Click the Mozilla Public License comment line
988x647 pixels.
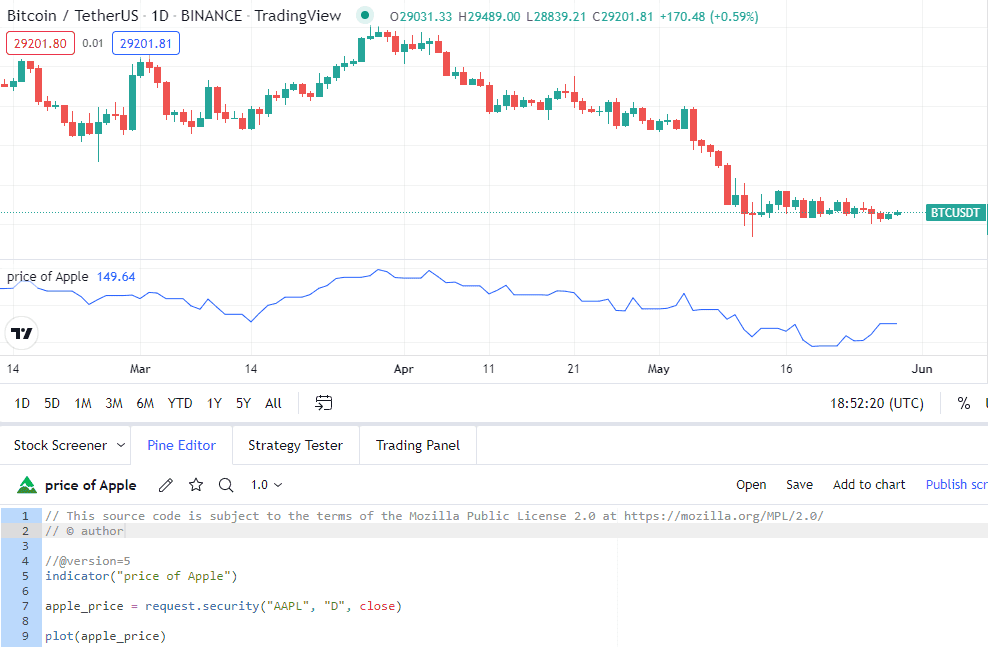click(x=434, y=516)
